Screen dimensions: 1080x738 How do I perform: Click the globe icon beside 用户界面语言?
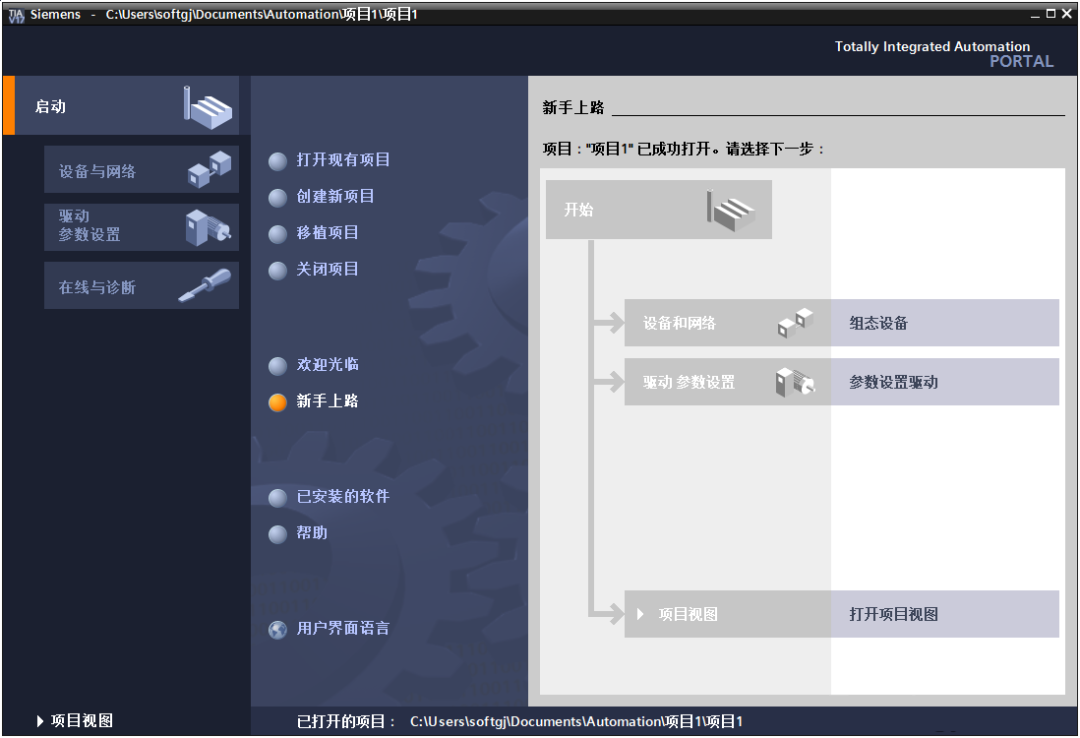coord(275,630)
